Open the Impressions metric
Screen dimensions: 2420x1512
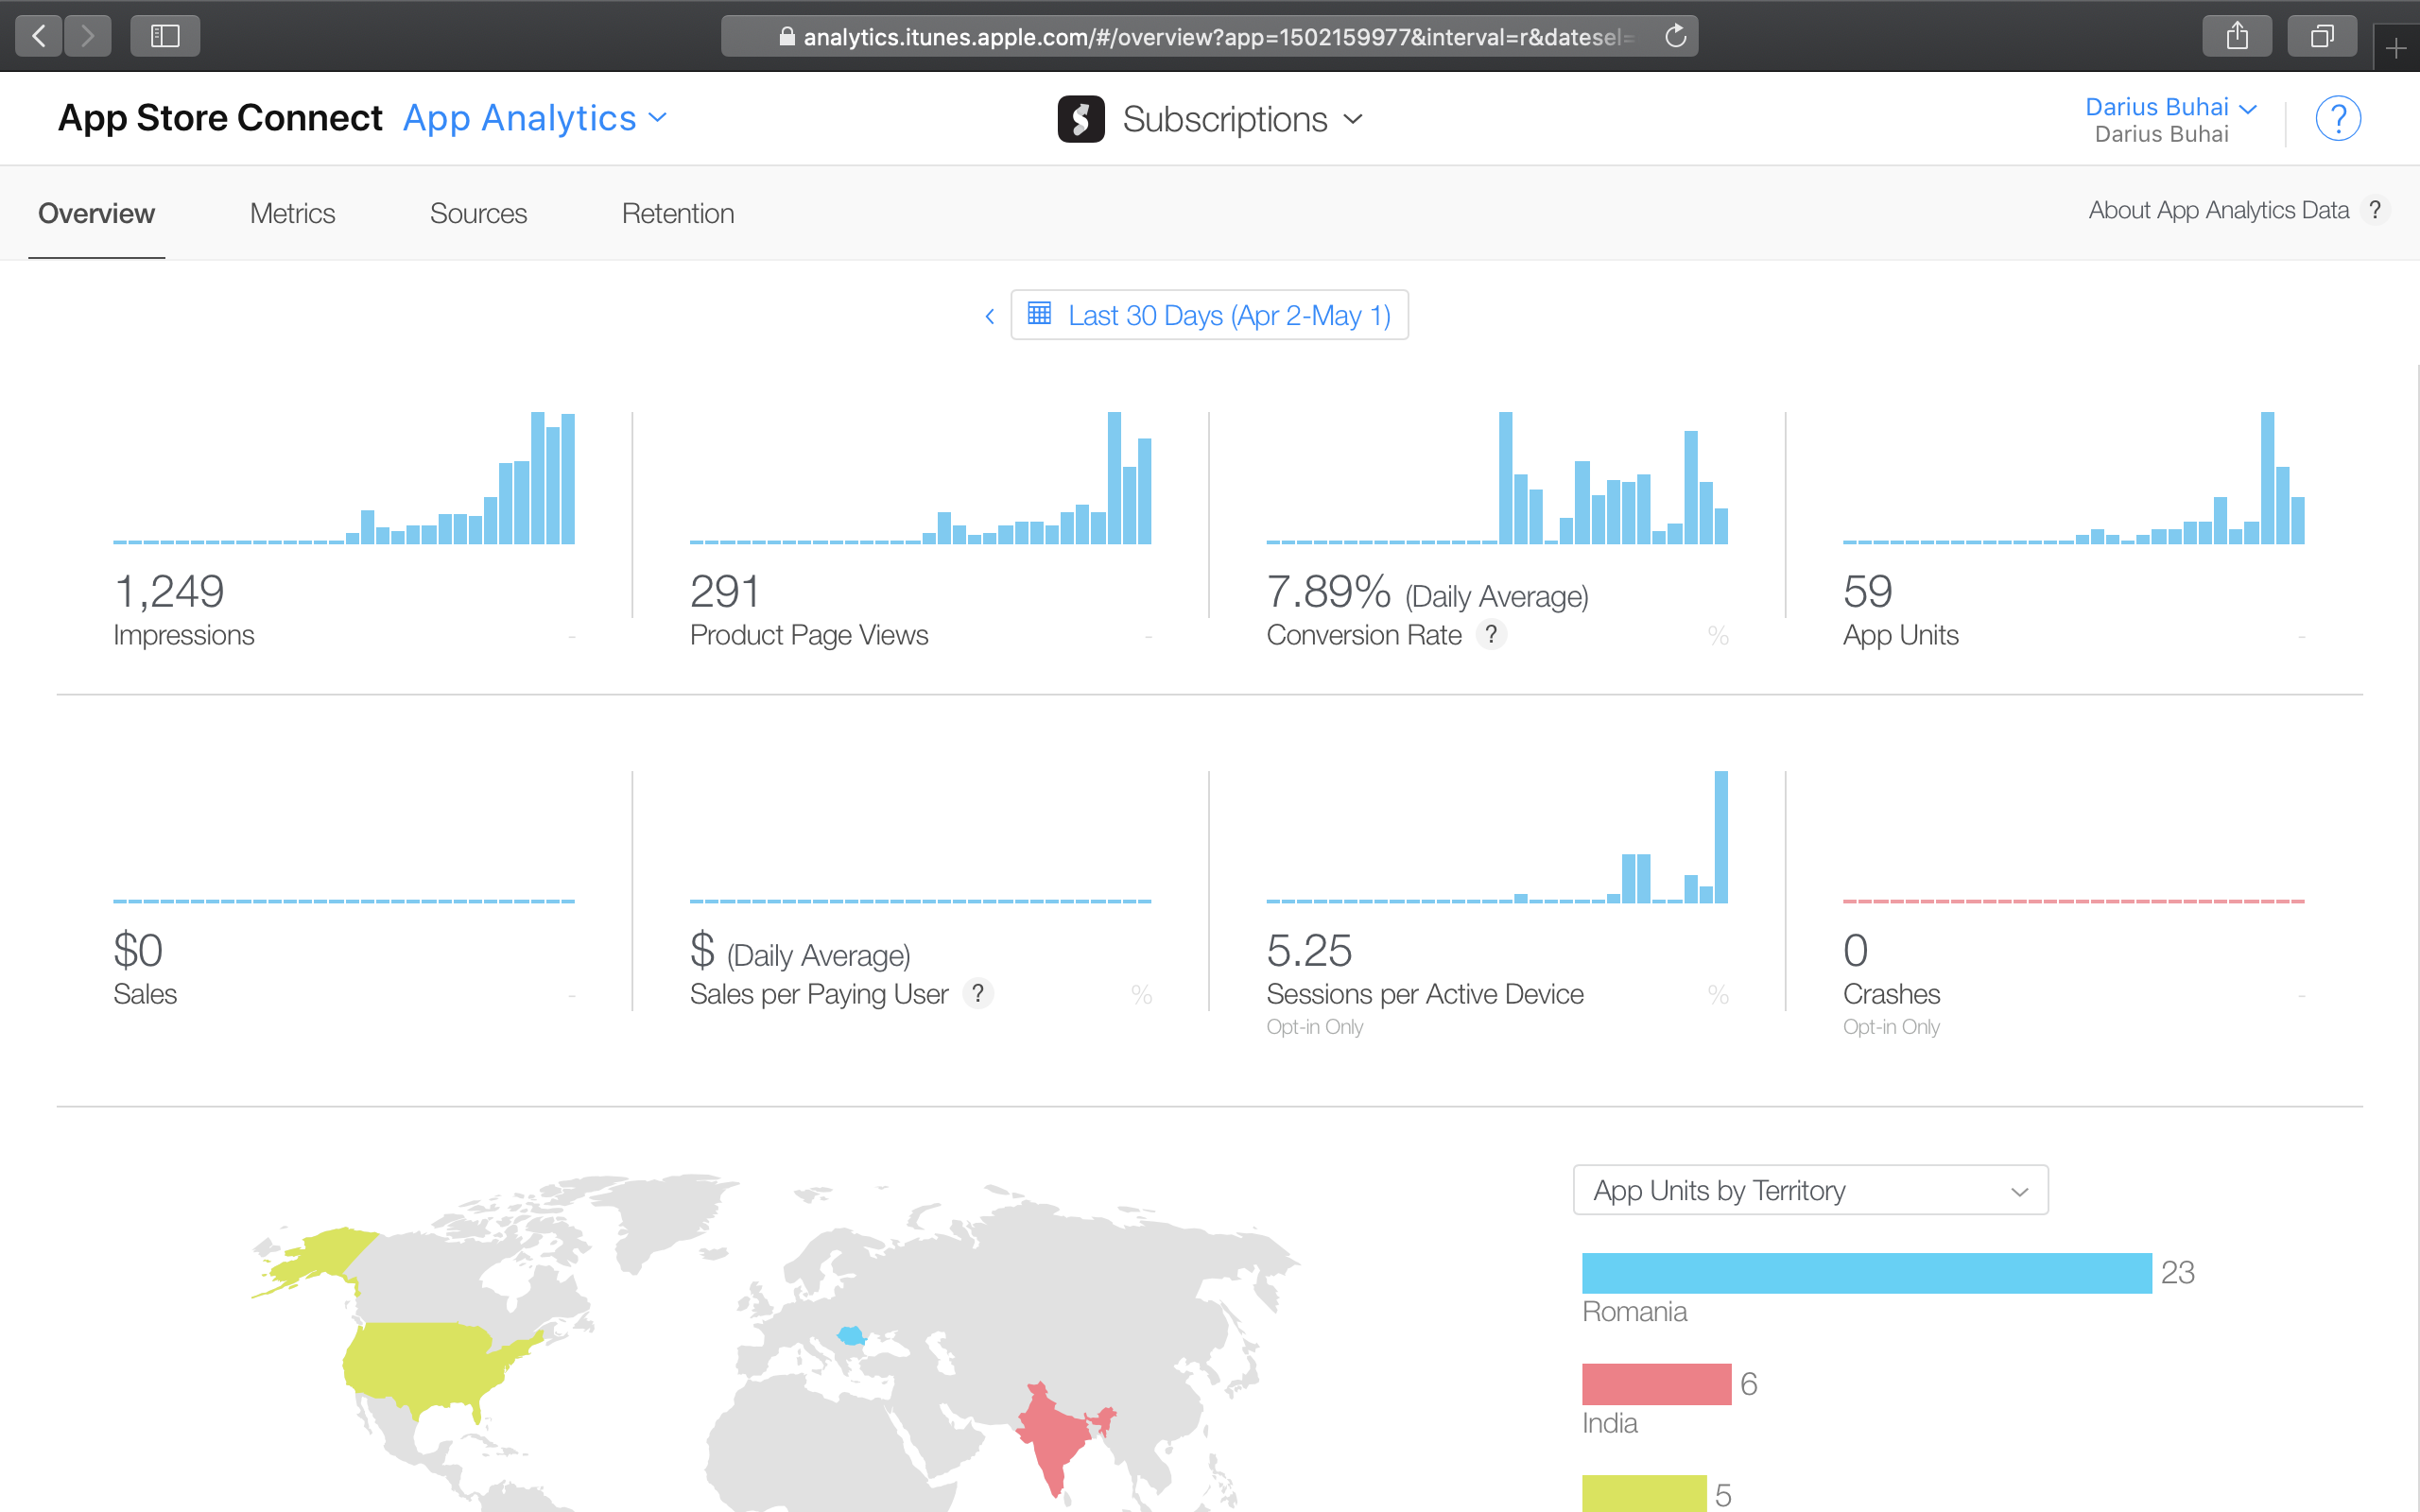click(183, 635)
